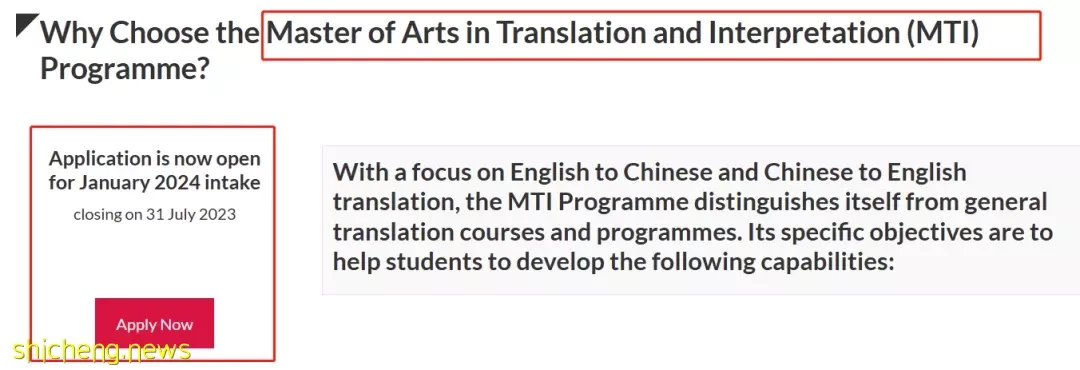Click the Apply Now button
1080x370 pixels.
click(154, 323)
